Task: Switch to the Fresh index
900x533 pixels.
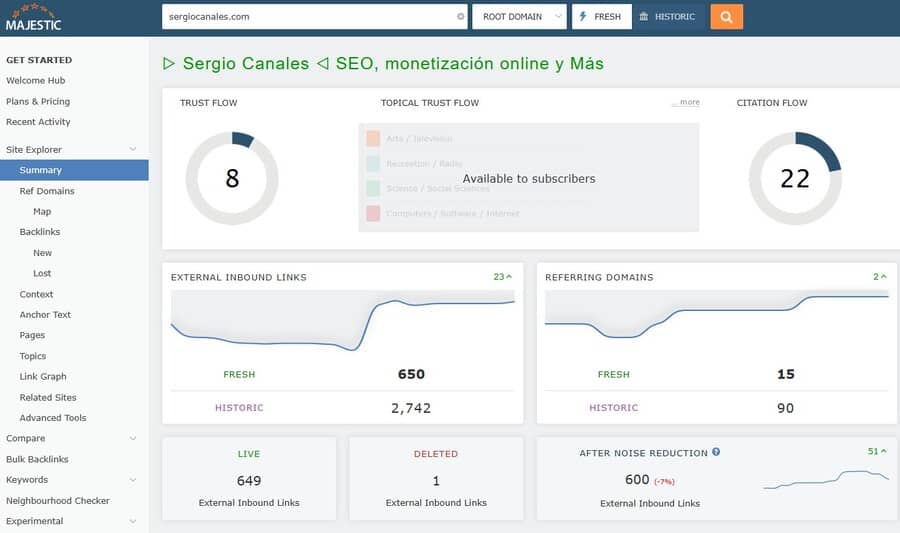Action: pos(601,17)
